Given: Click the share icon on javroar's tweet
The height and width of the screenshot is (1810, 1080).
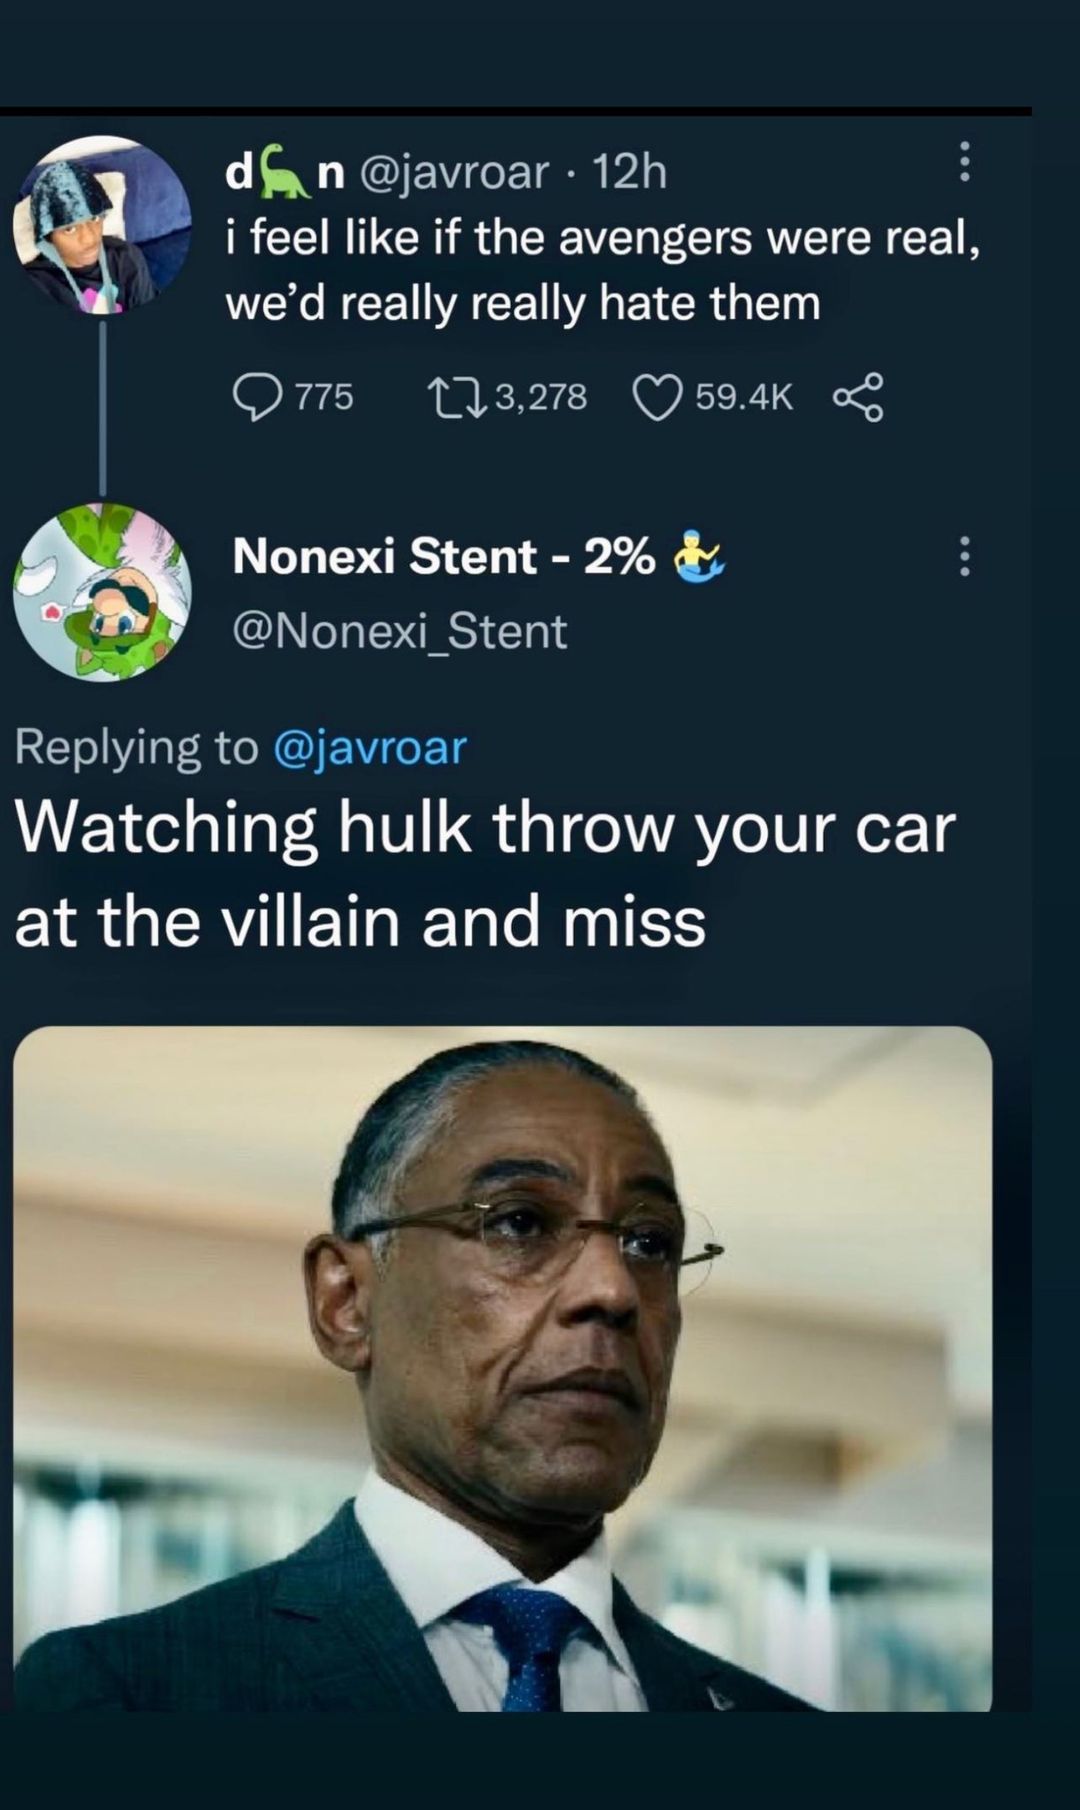Looking at the screenshot, I should (858, 398).
